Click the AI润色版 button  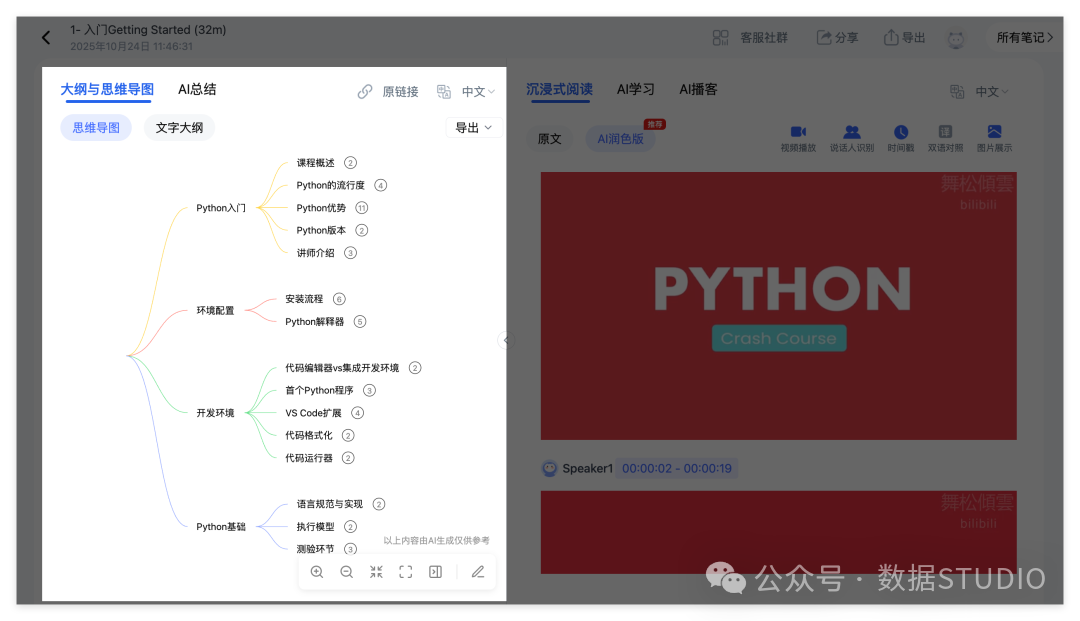point(621,138)
